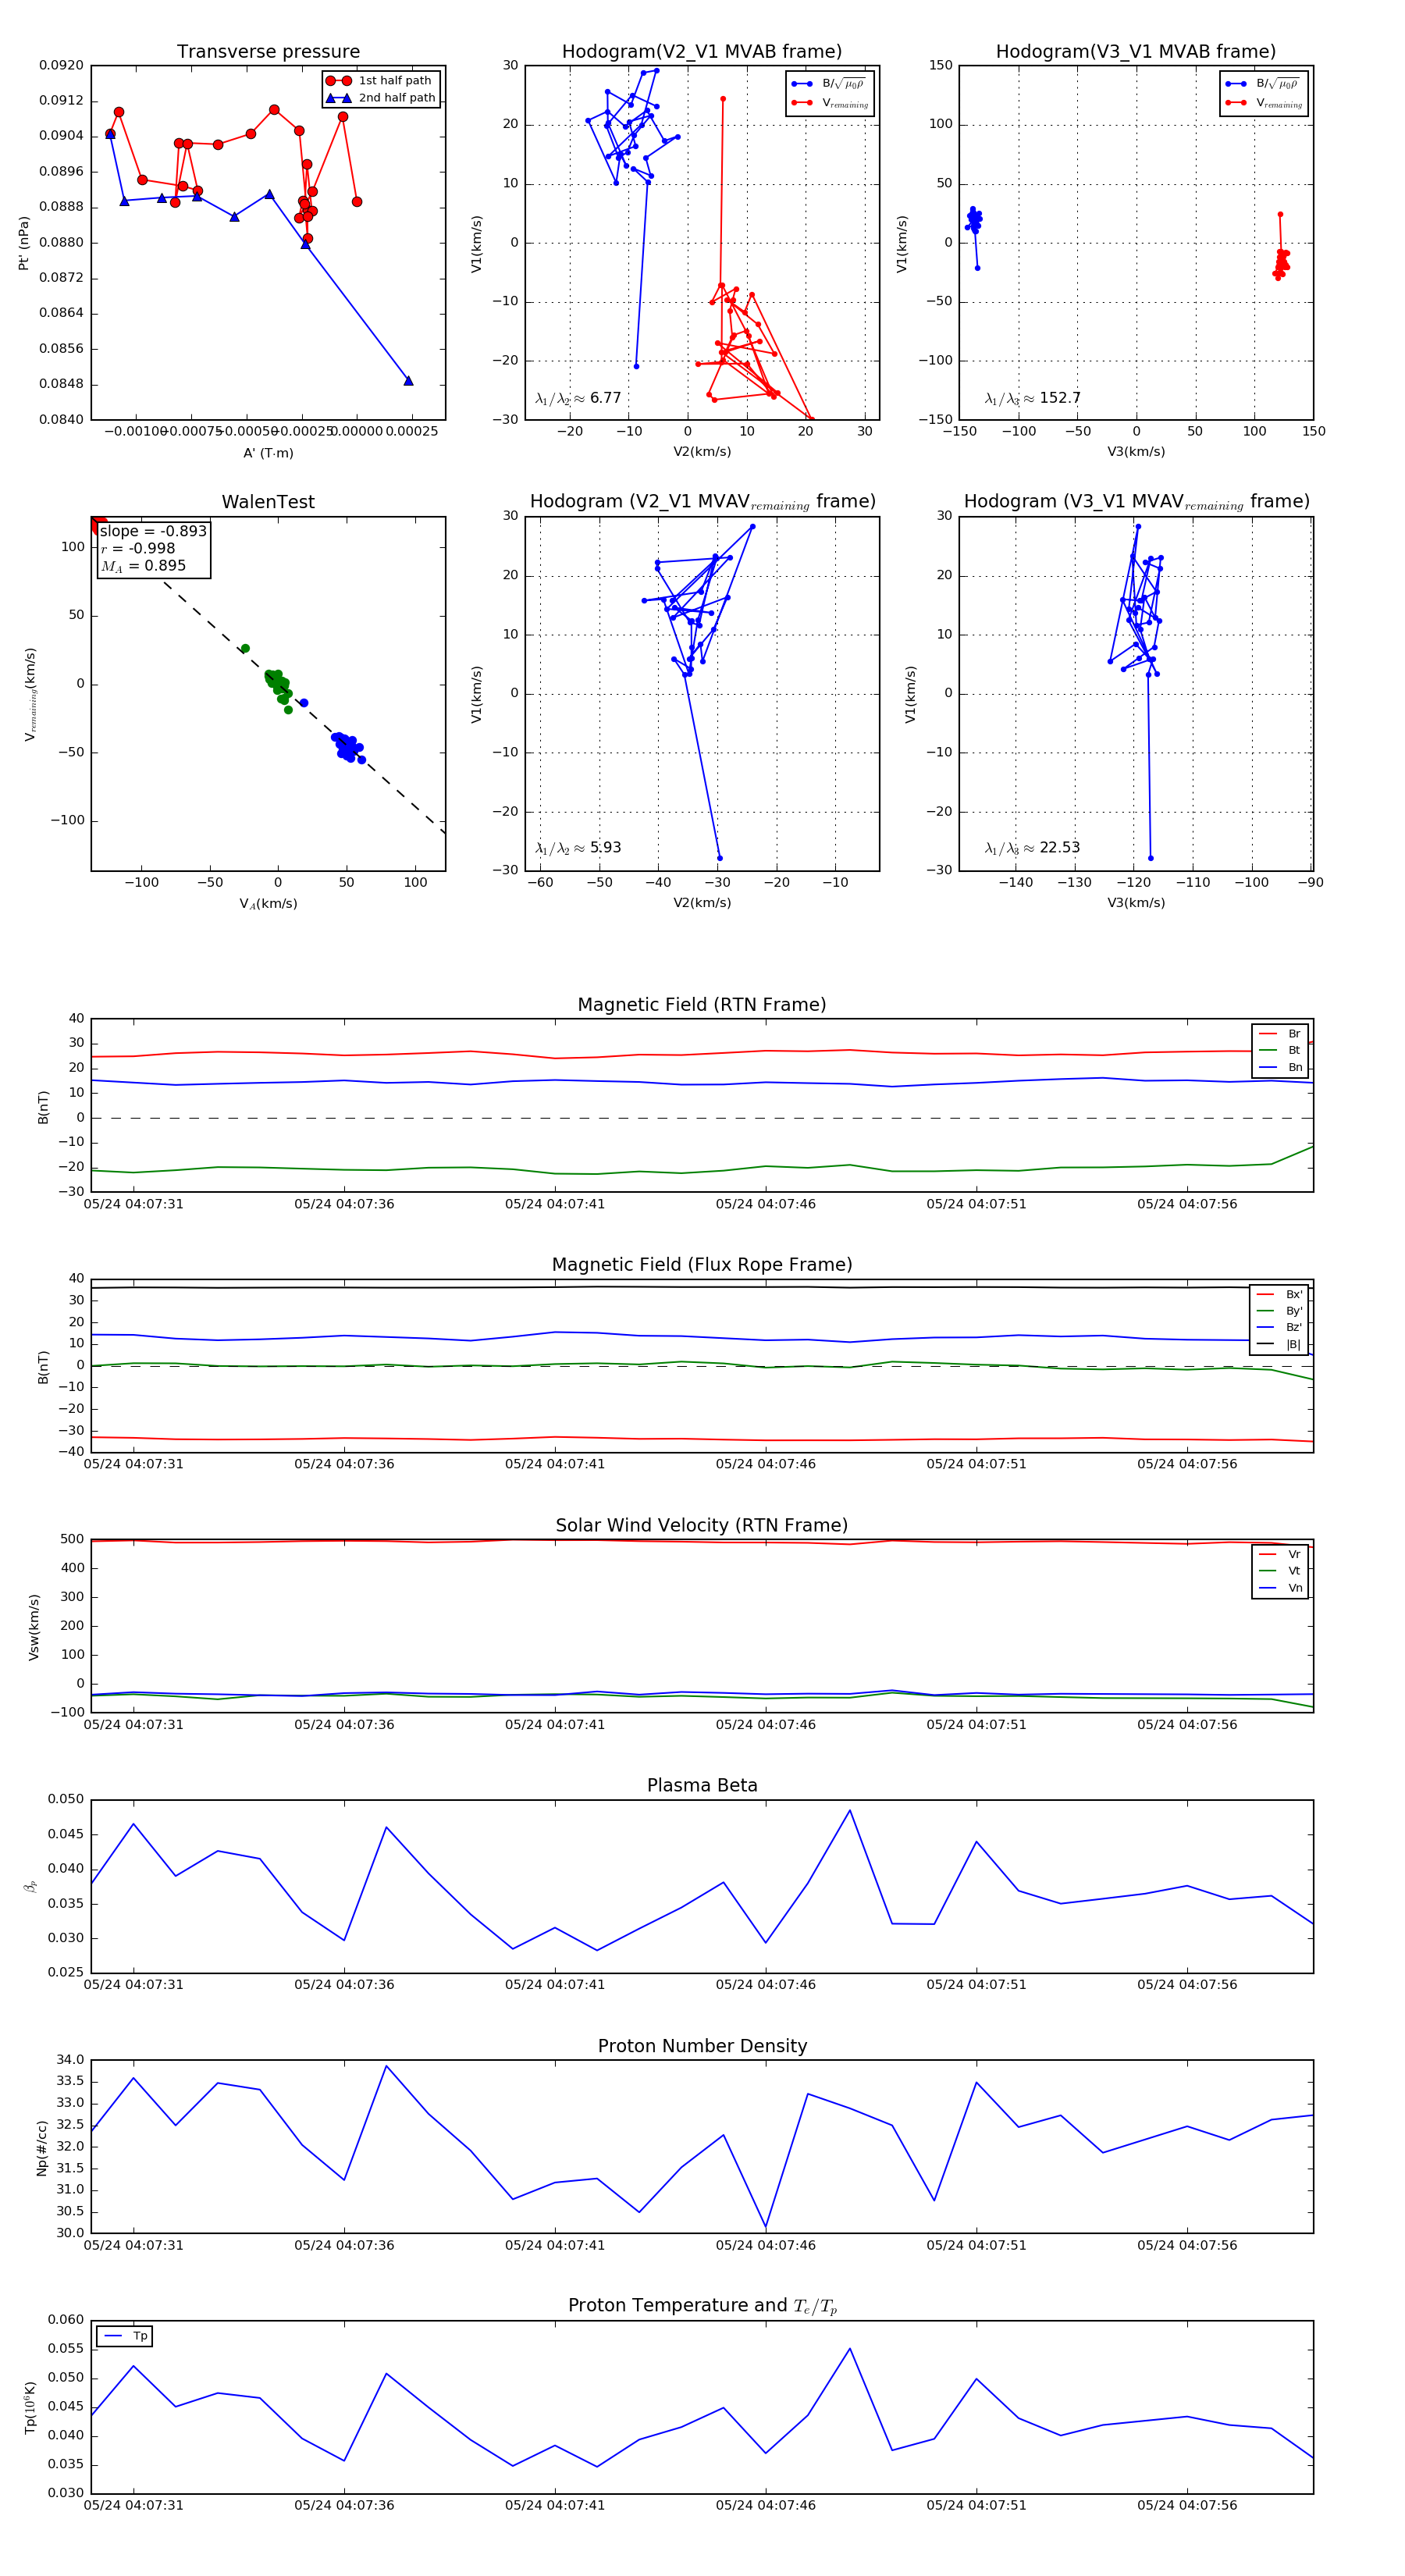The image size is (1405, 2576).
Task: Click the λ1/λ2 ≈ 5.93 label
Action: (x=578, y=848)
